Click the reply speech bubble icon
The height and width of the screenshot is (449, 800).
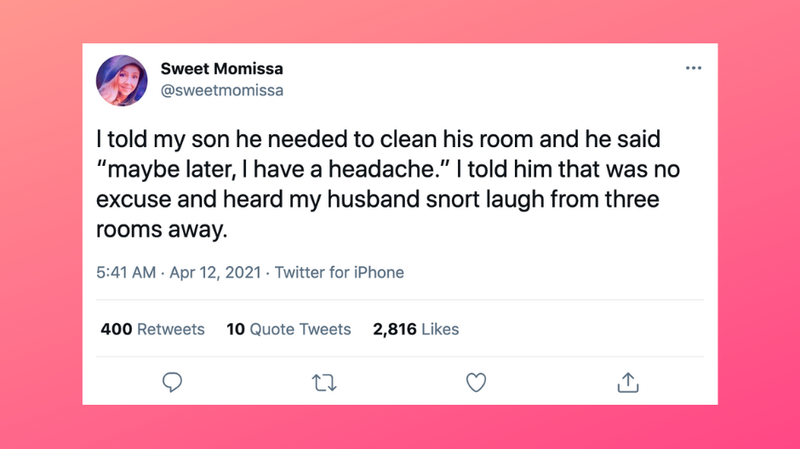point(172,382)
